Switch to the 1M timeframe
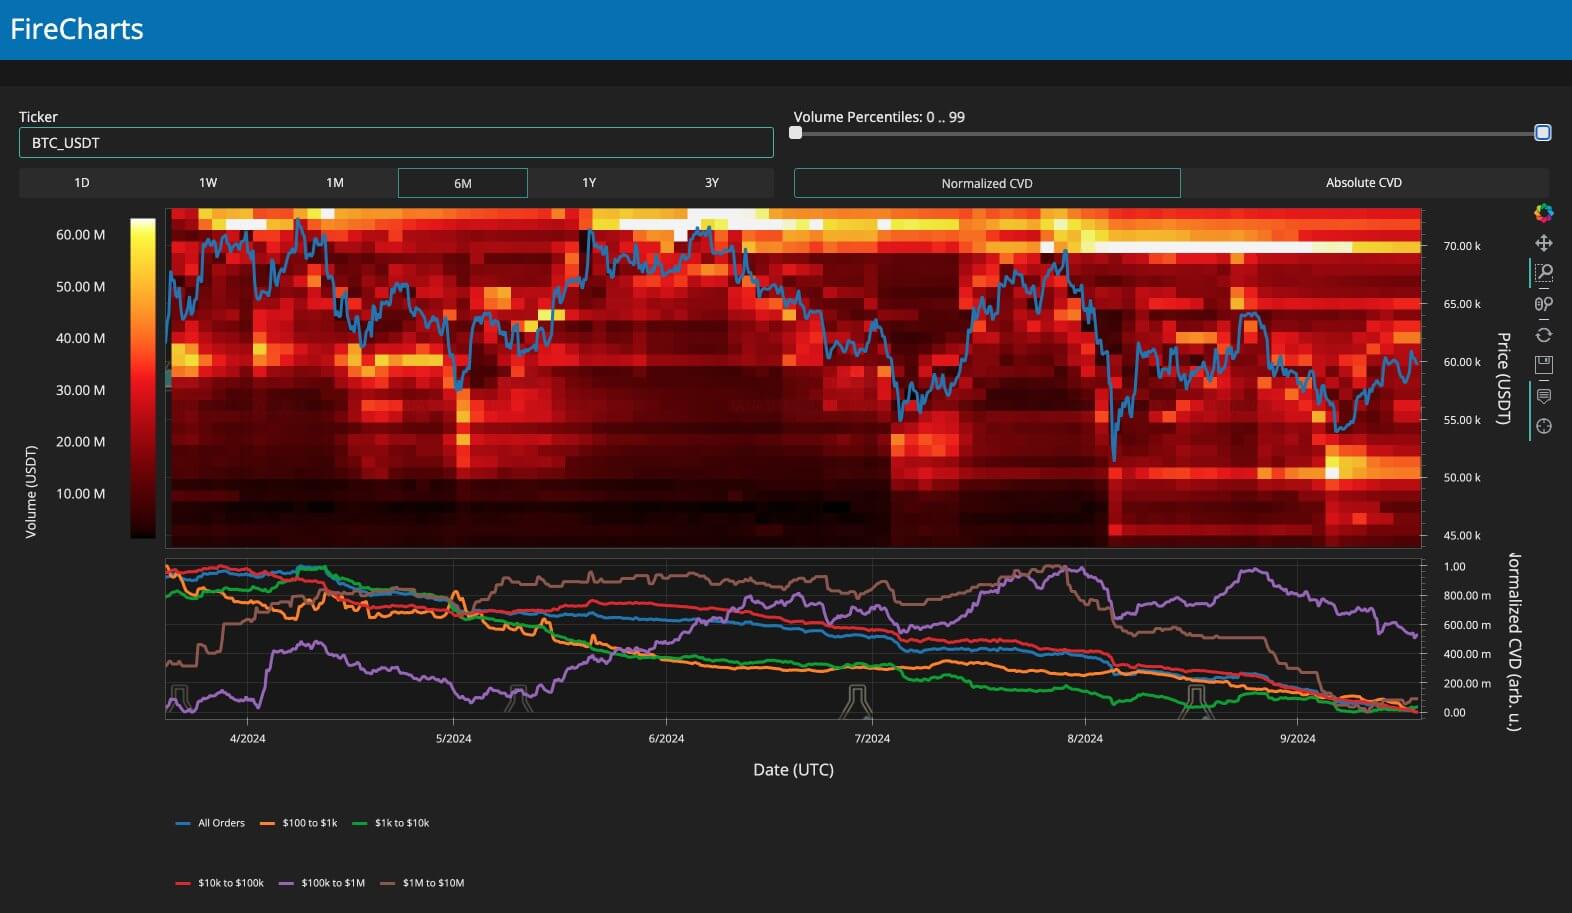 335,183
